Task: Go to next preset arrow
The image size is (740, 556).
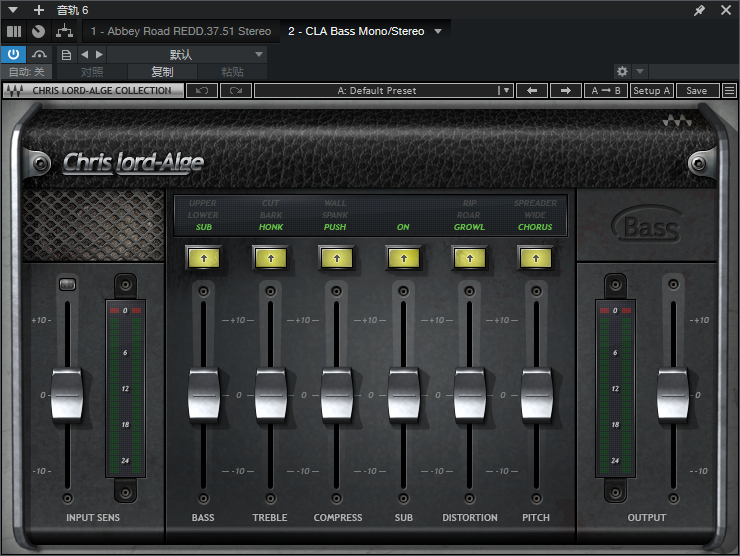Action: [x=99, y=55]
